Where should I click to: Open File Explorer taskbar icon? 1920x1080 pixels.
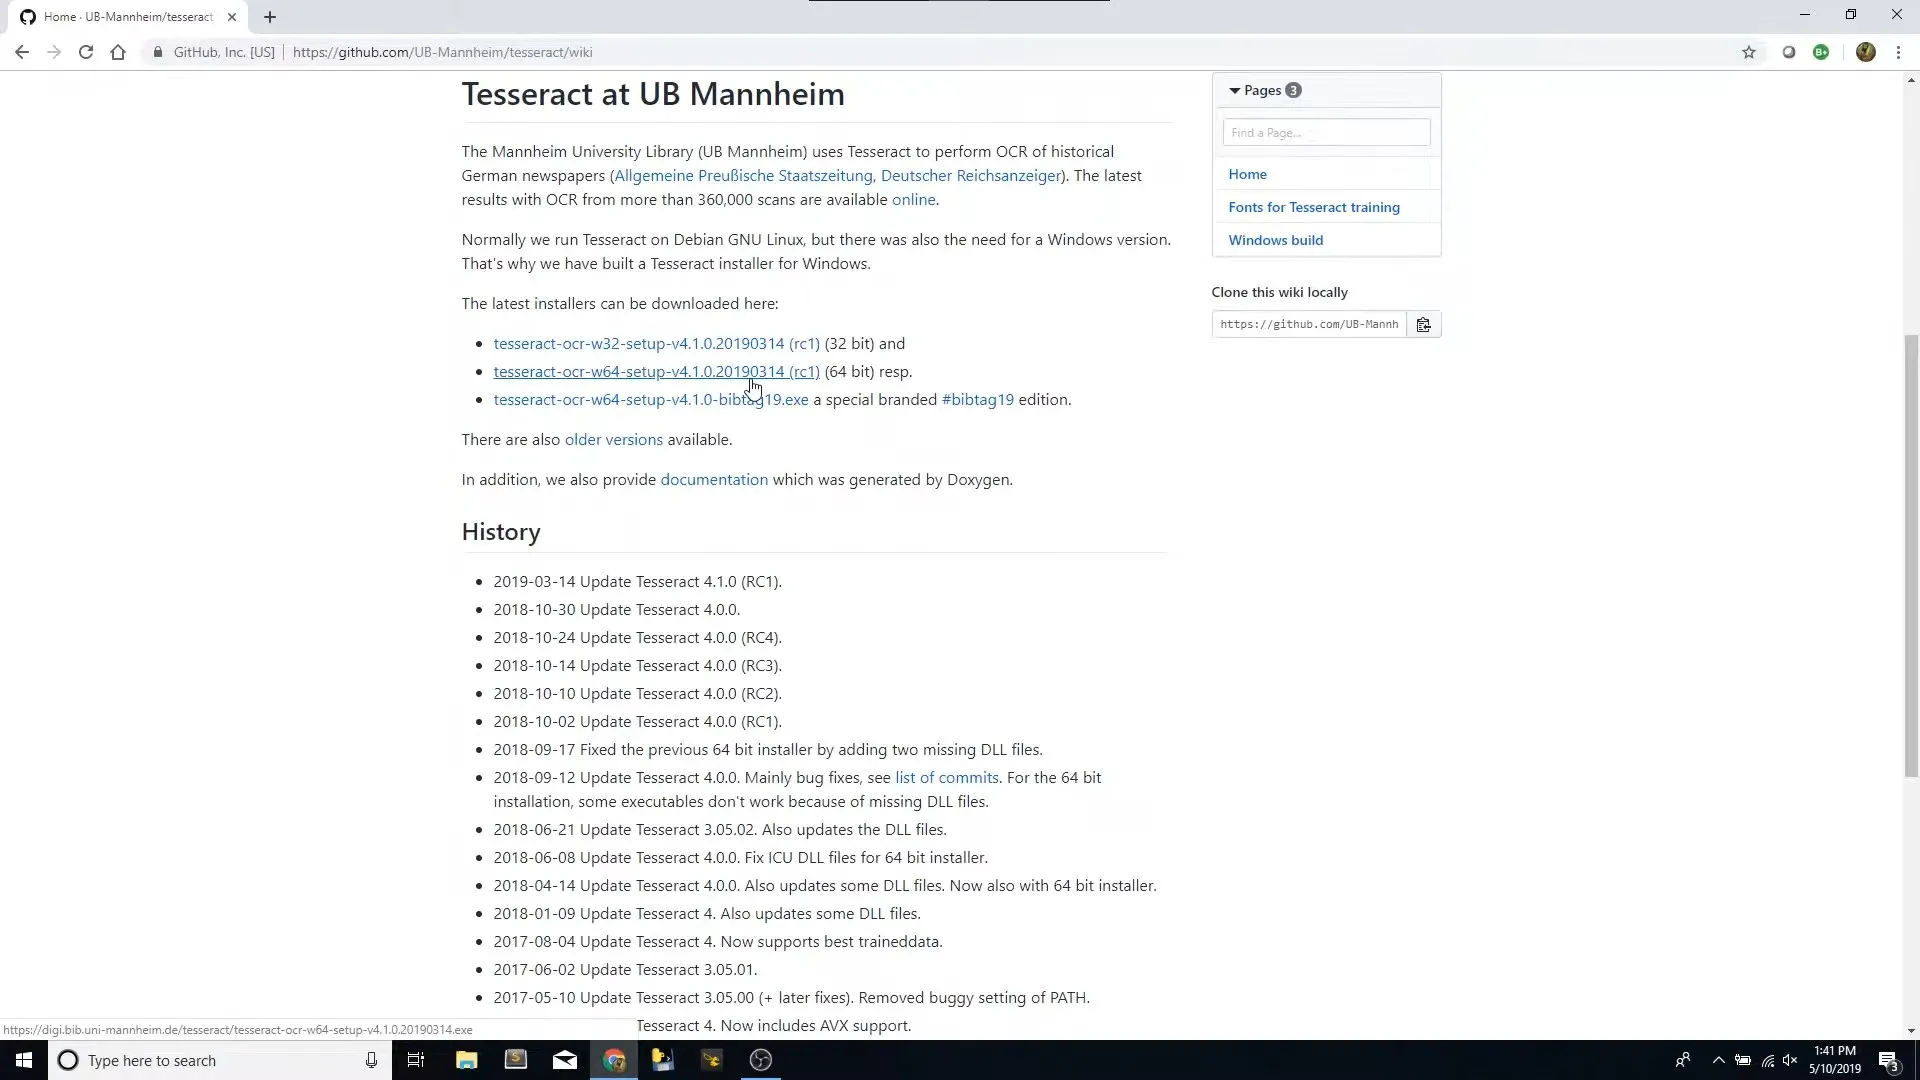click(x=467, y=1059)
